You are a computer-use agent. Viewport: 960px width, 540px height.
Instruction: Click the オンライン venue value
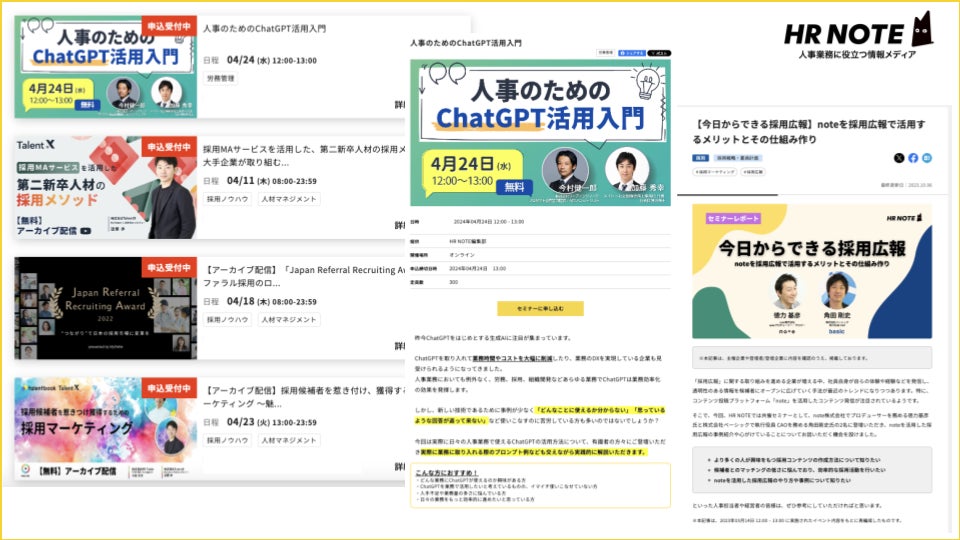462,255
